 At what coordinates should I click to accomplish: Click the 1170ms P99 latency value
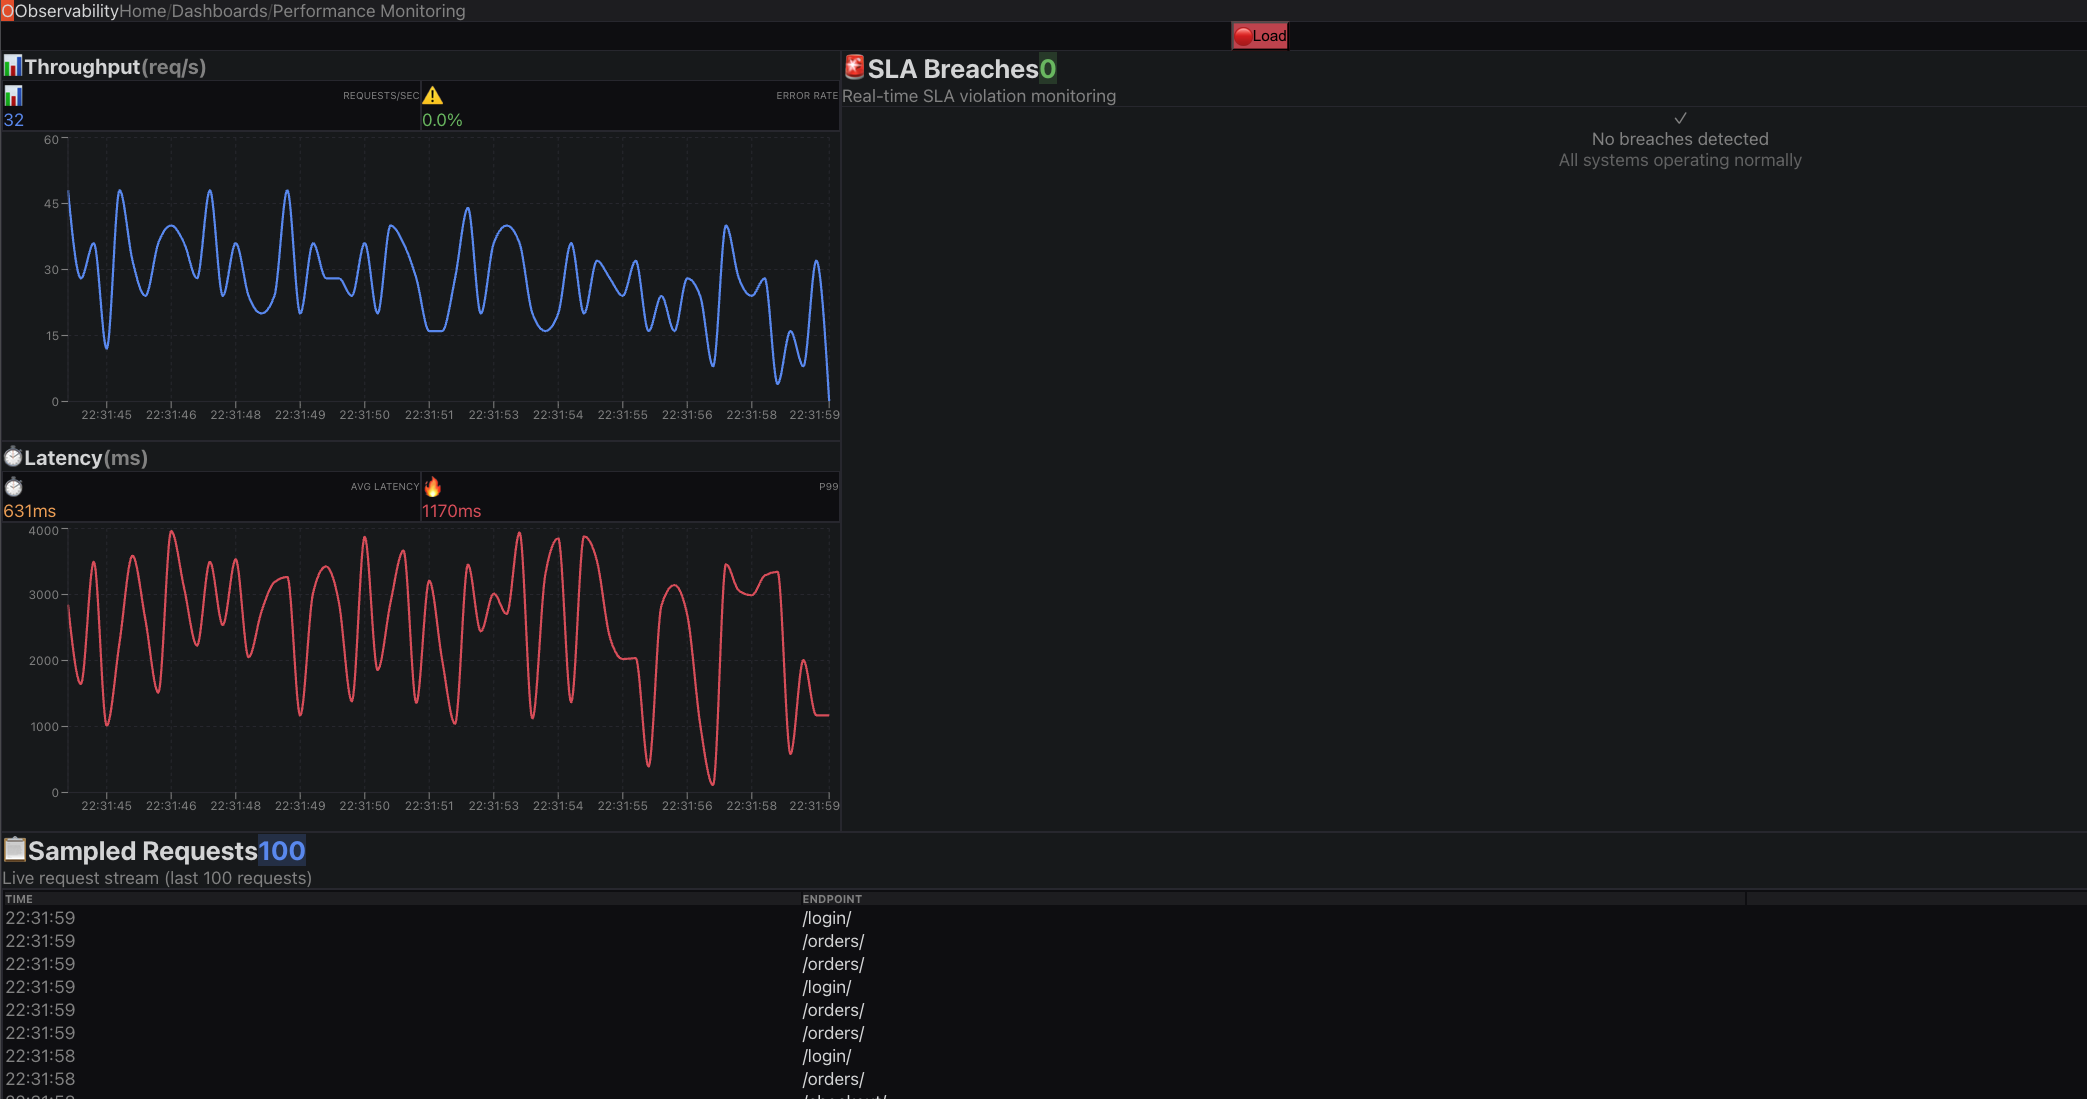click(451, 511)
